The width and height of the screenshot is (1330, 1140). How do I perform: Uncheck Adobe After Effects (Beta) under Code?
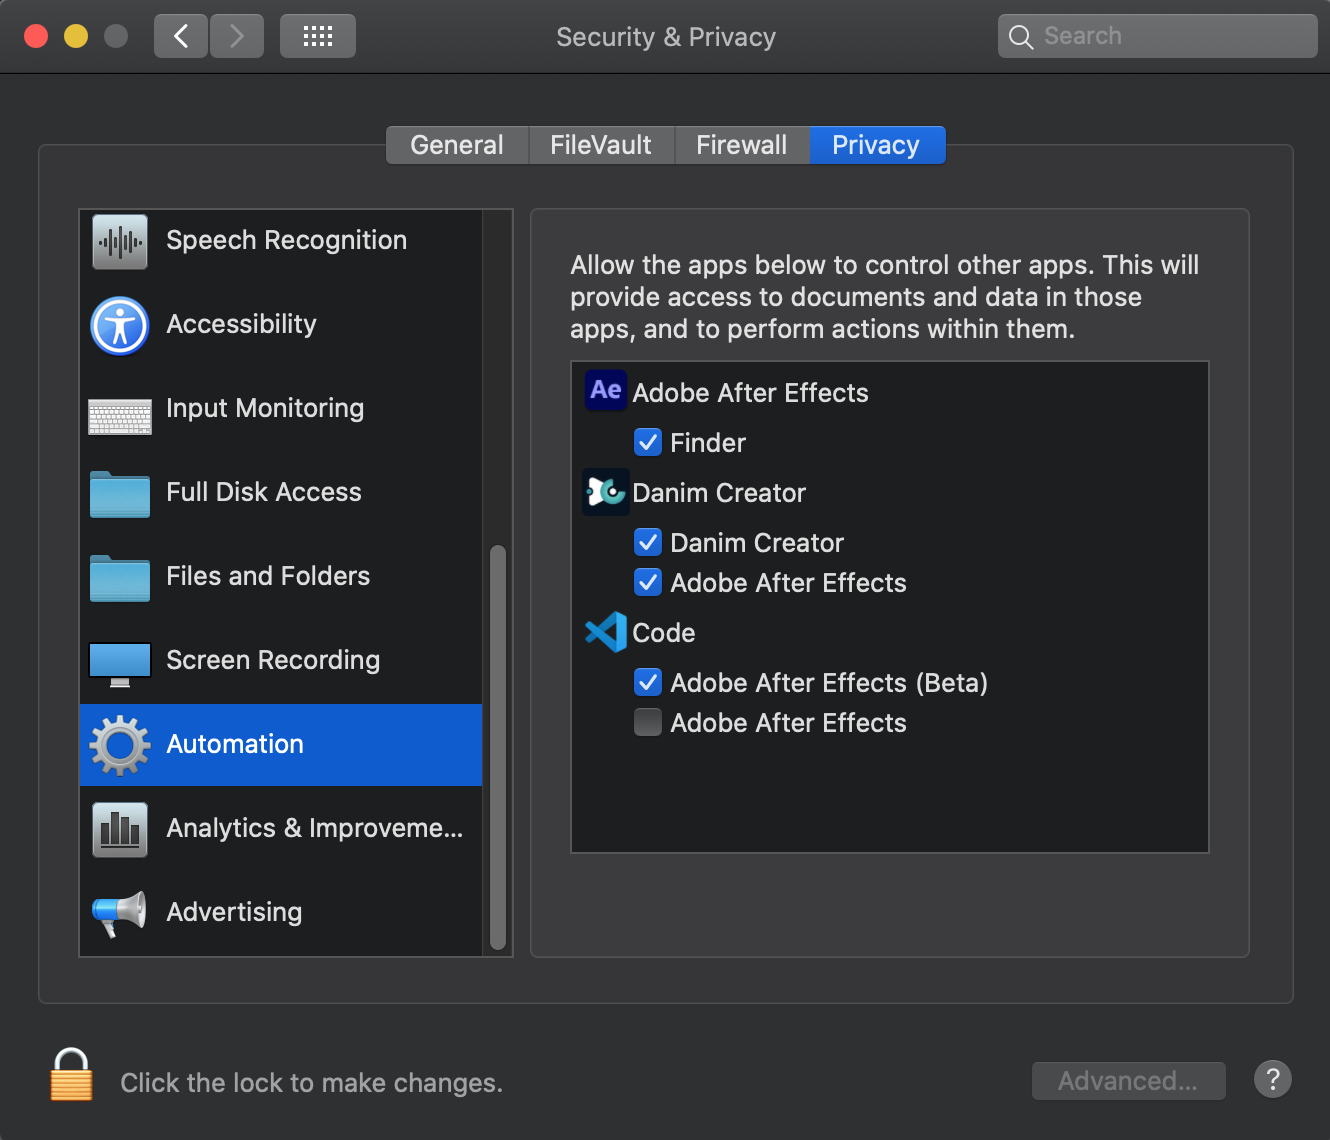pos(648,682)
